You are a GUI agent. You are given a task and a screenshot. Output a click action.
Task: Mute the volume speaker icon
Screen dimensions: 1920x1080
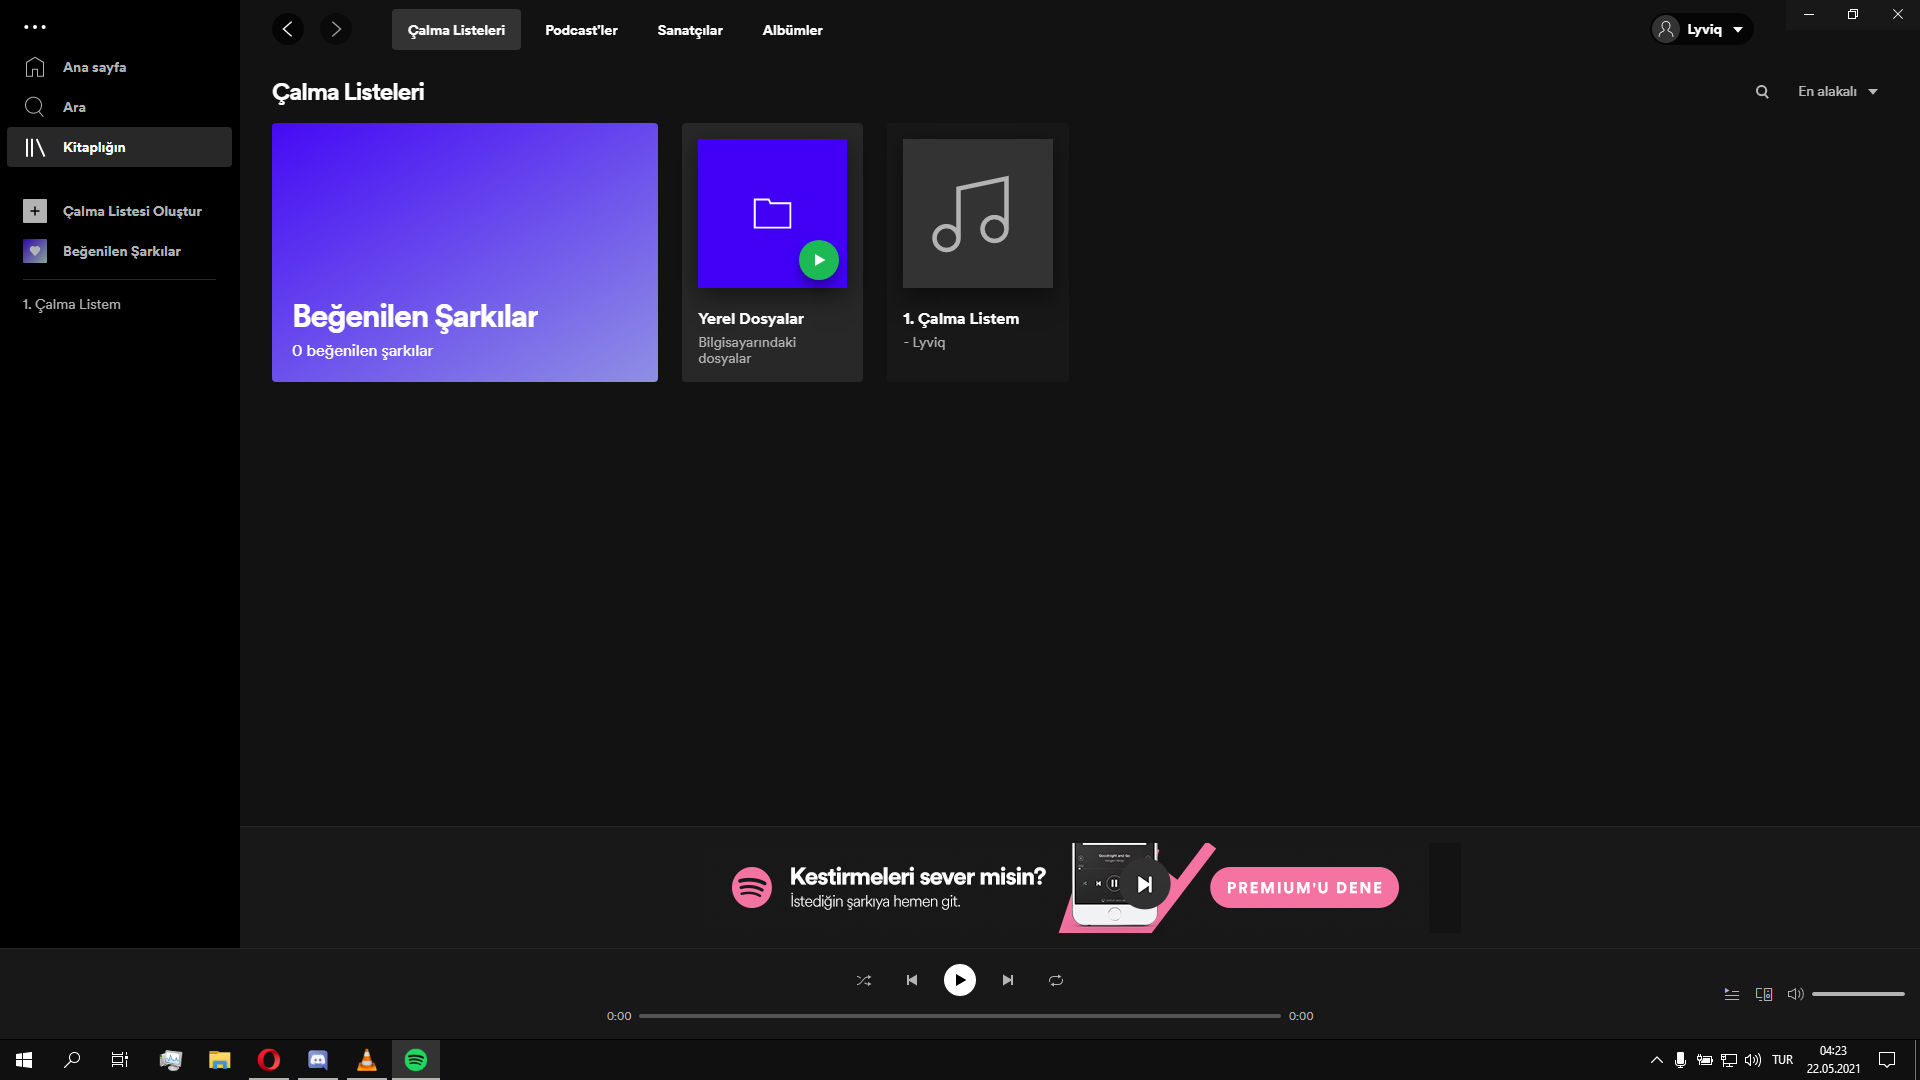(x=1795, y=994)
